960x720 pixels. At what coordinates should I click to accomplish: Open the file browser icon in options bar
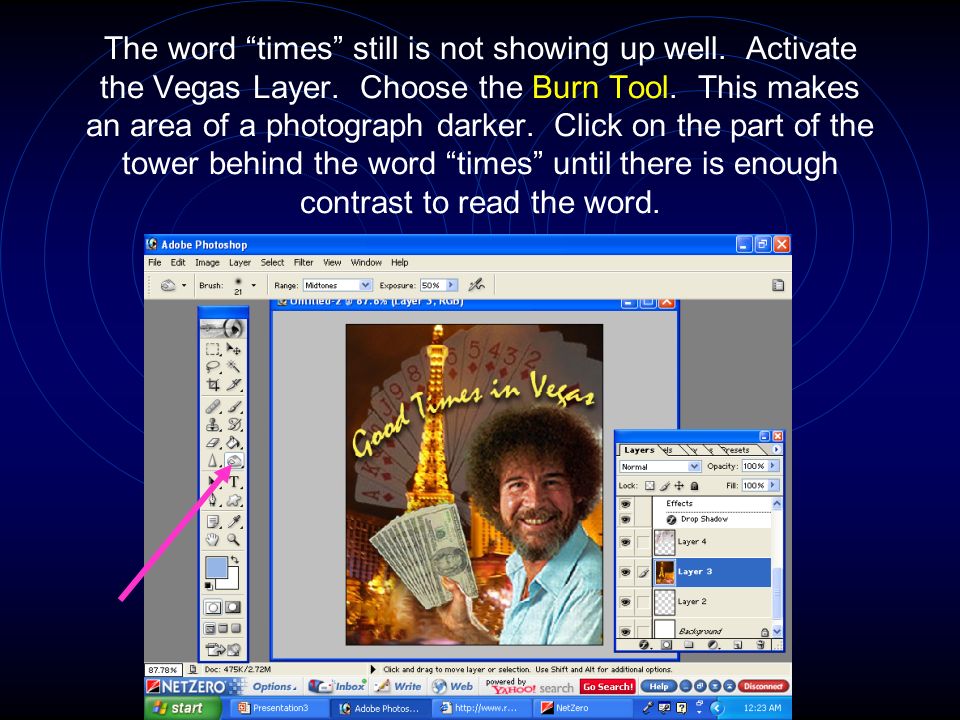778,285
